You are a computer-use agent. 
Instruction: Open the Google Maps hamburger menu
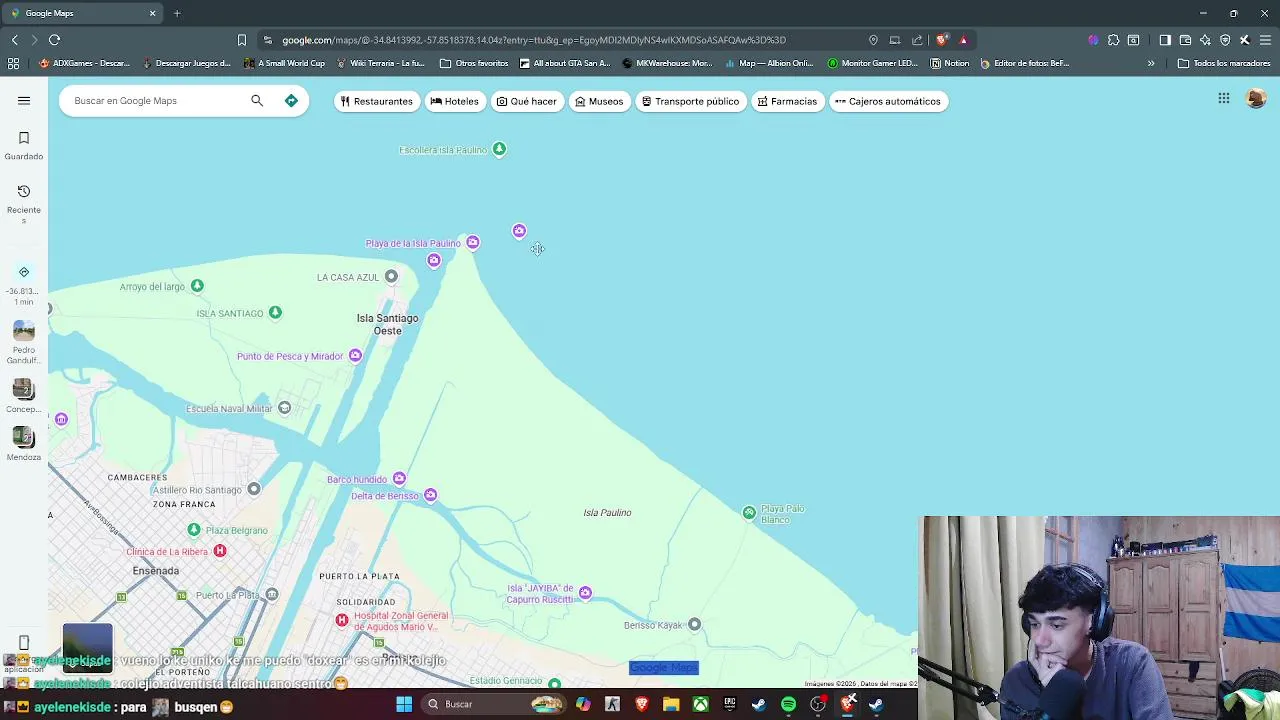tap(24, 100)
